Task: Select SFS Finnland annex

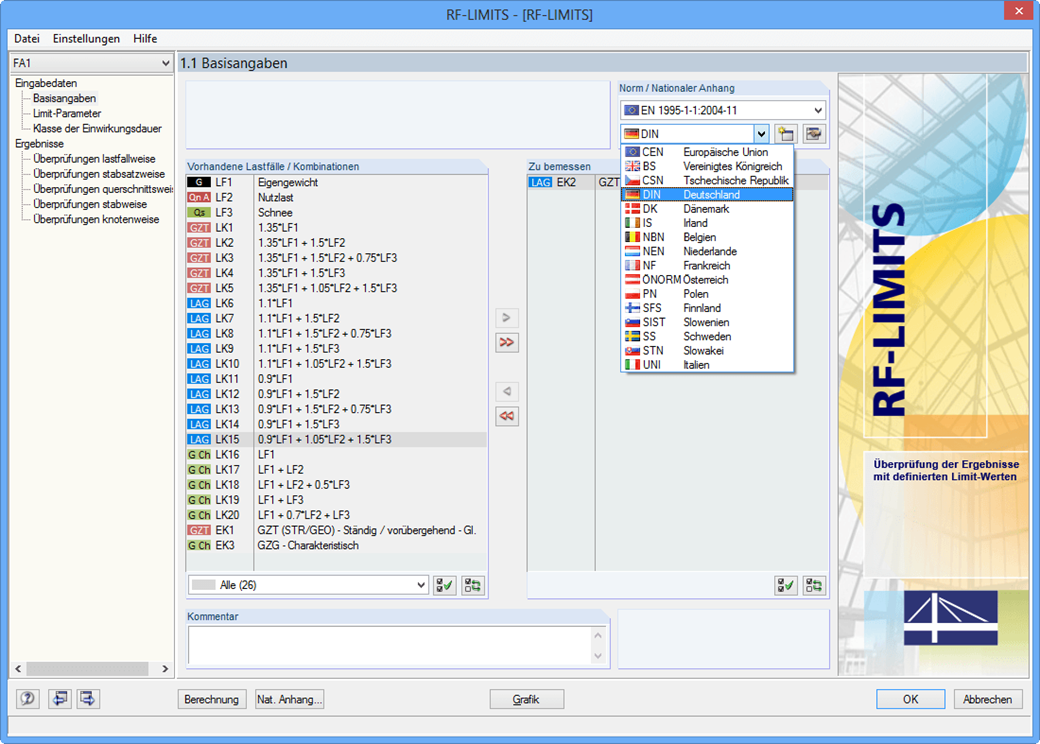Action: click(707, 308)
